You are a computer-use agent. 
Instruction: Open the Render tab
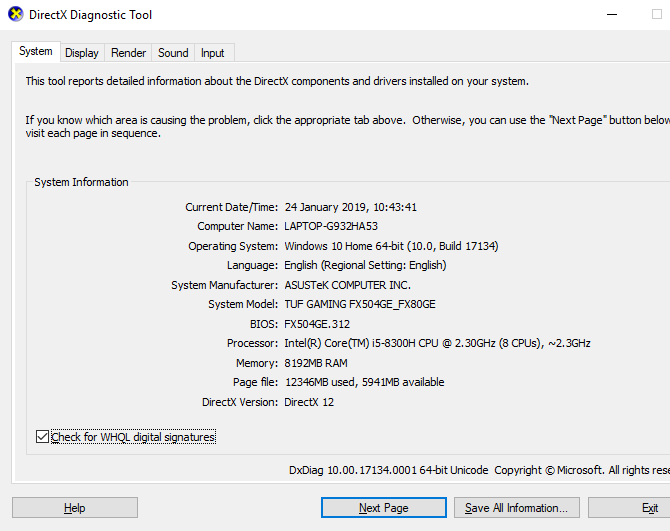coord(128,53)
